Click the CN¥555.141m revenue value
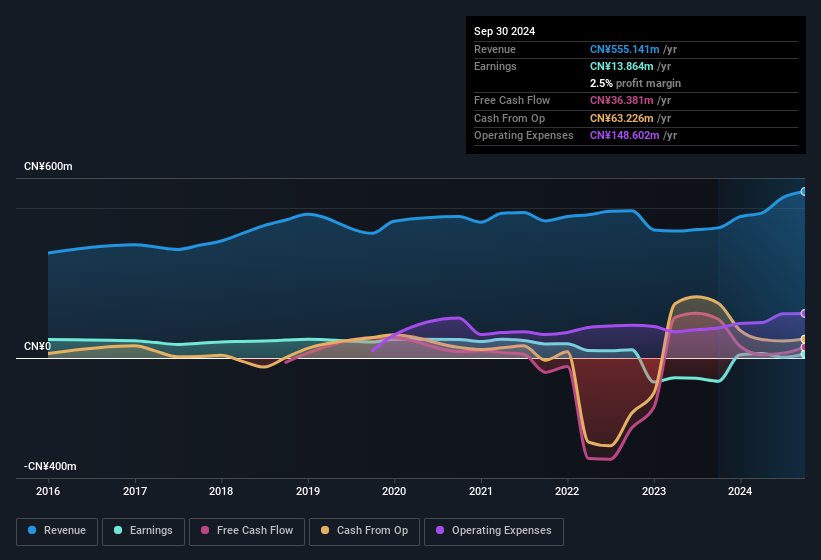This screenshot has width=821, height=560. [x=625, y=49]
